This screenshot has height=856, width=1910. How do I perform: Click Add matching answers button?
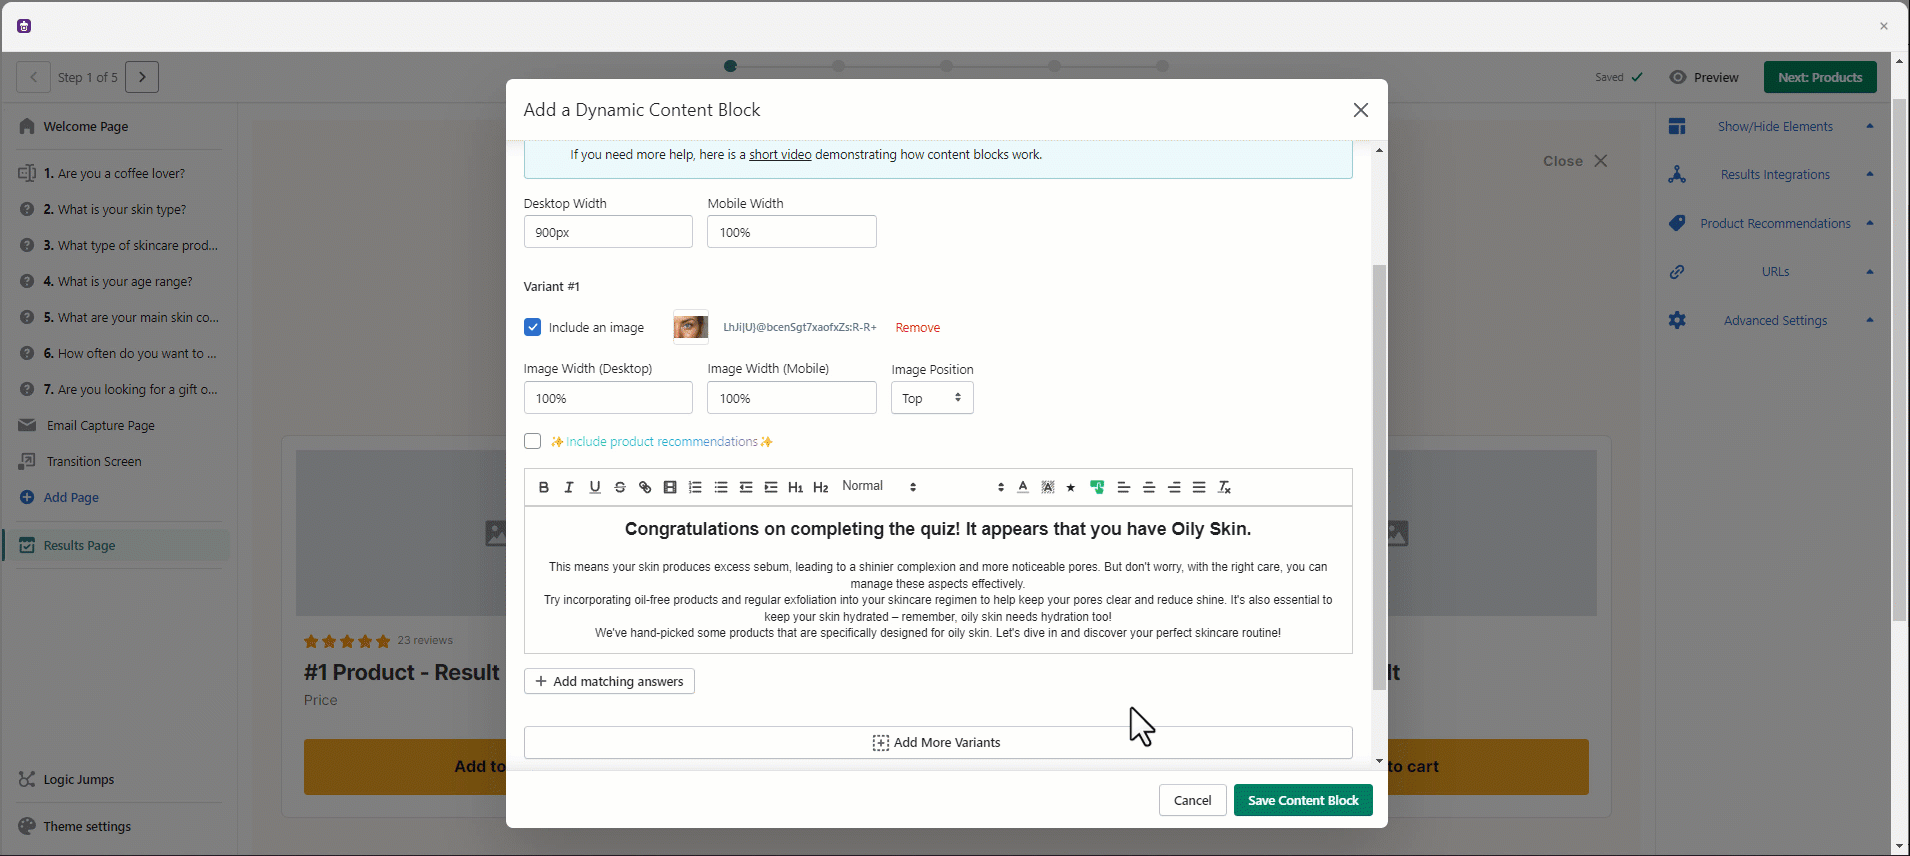click(x=609, y=681)
